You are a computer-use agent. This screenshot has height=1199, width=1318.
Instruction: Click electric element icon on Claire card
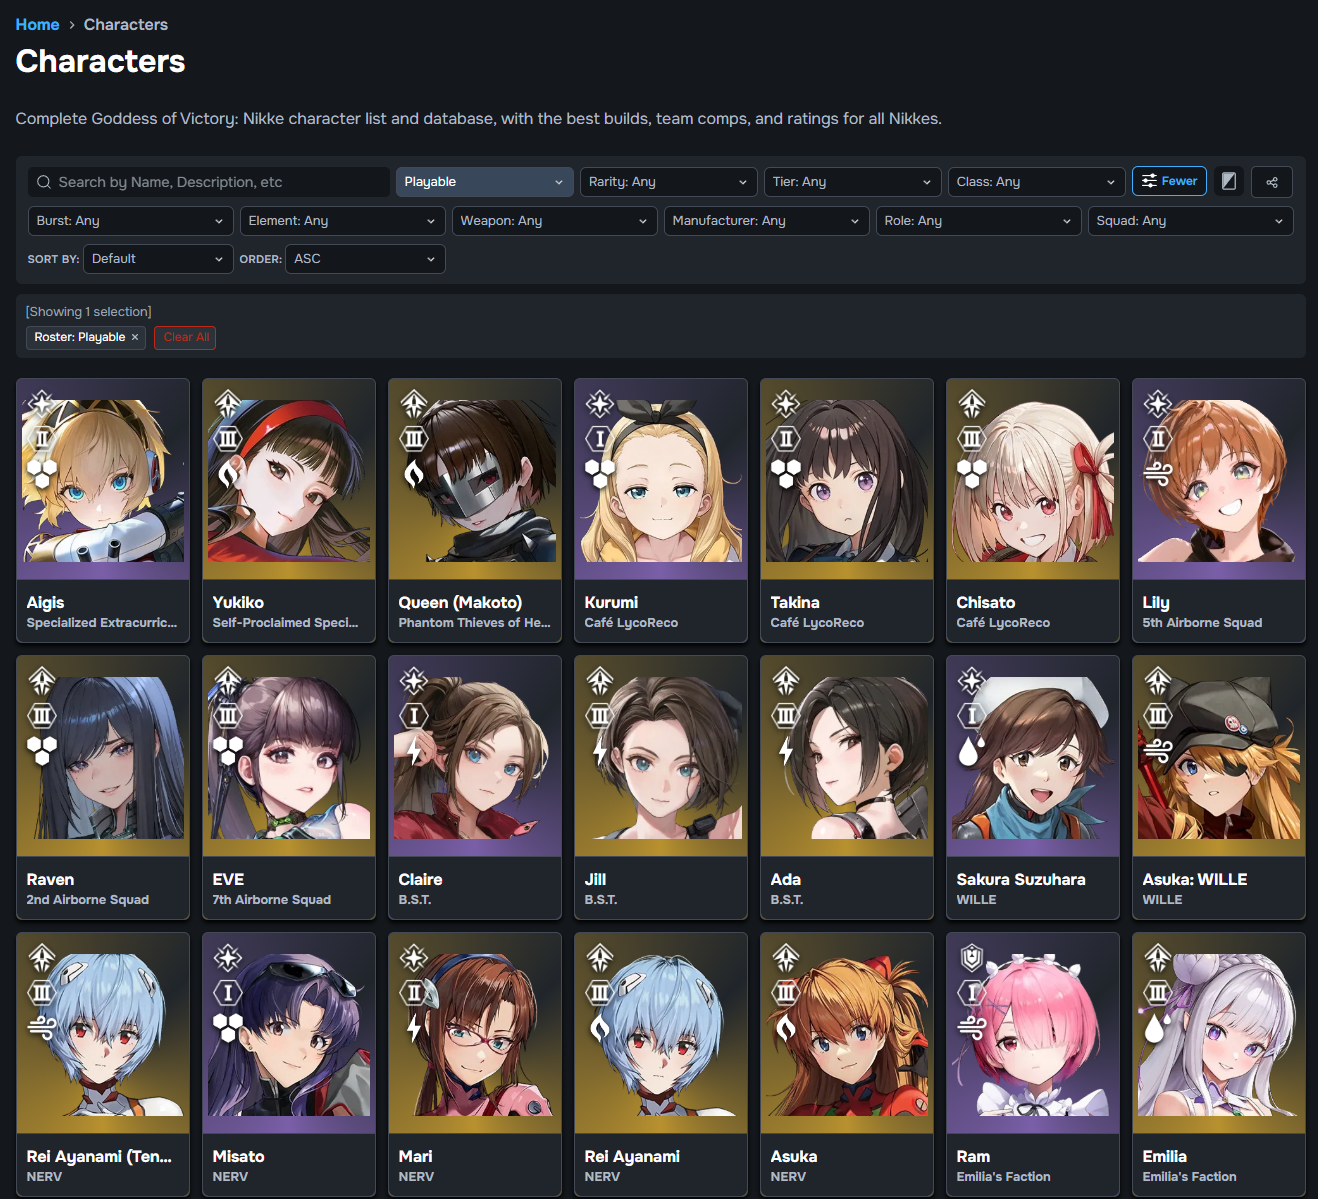414,749
